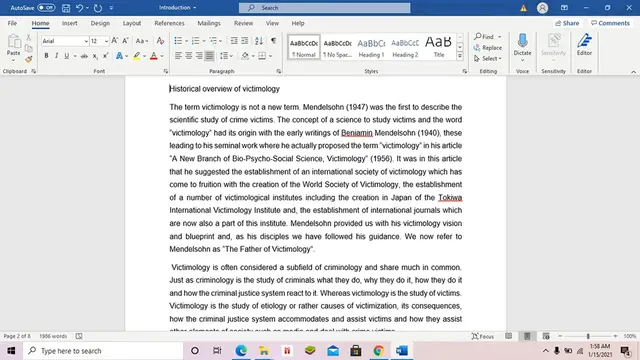This screenshot has height=360, width=640.
Task: Click the Share button
Action: pos(567,23)
